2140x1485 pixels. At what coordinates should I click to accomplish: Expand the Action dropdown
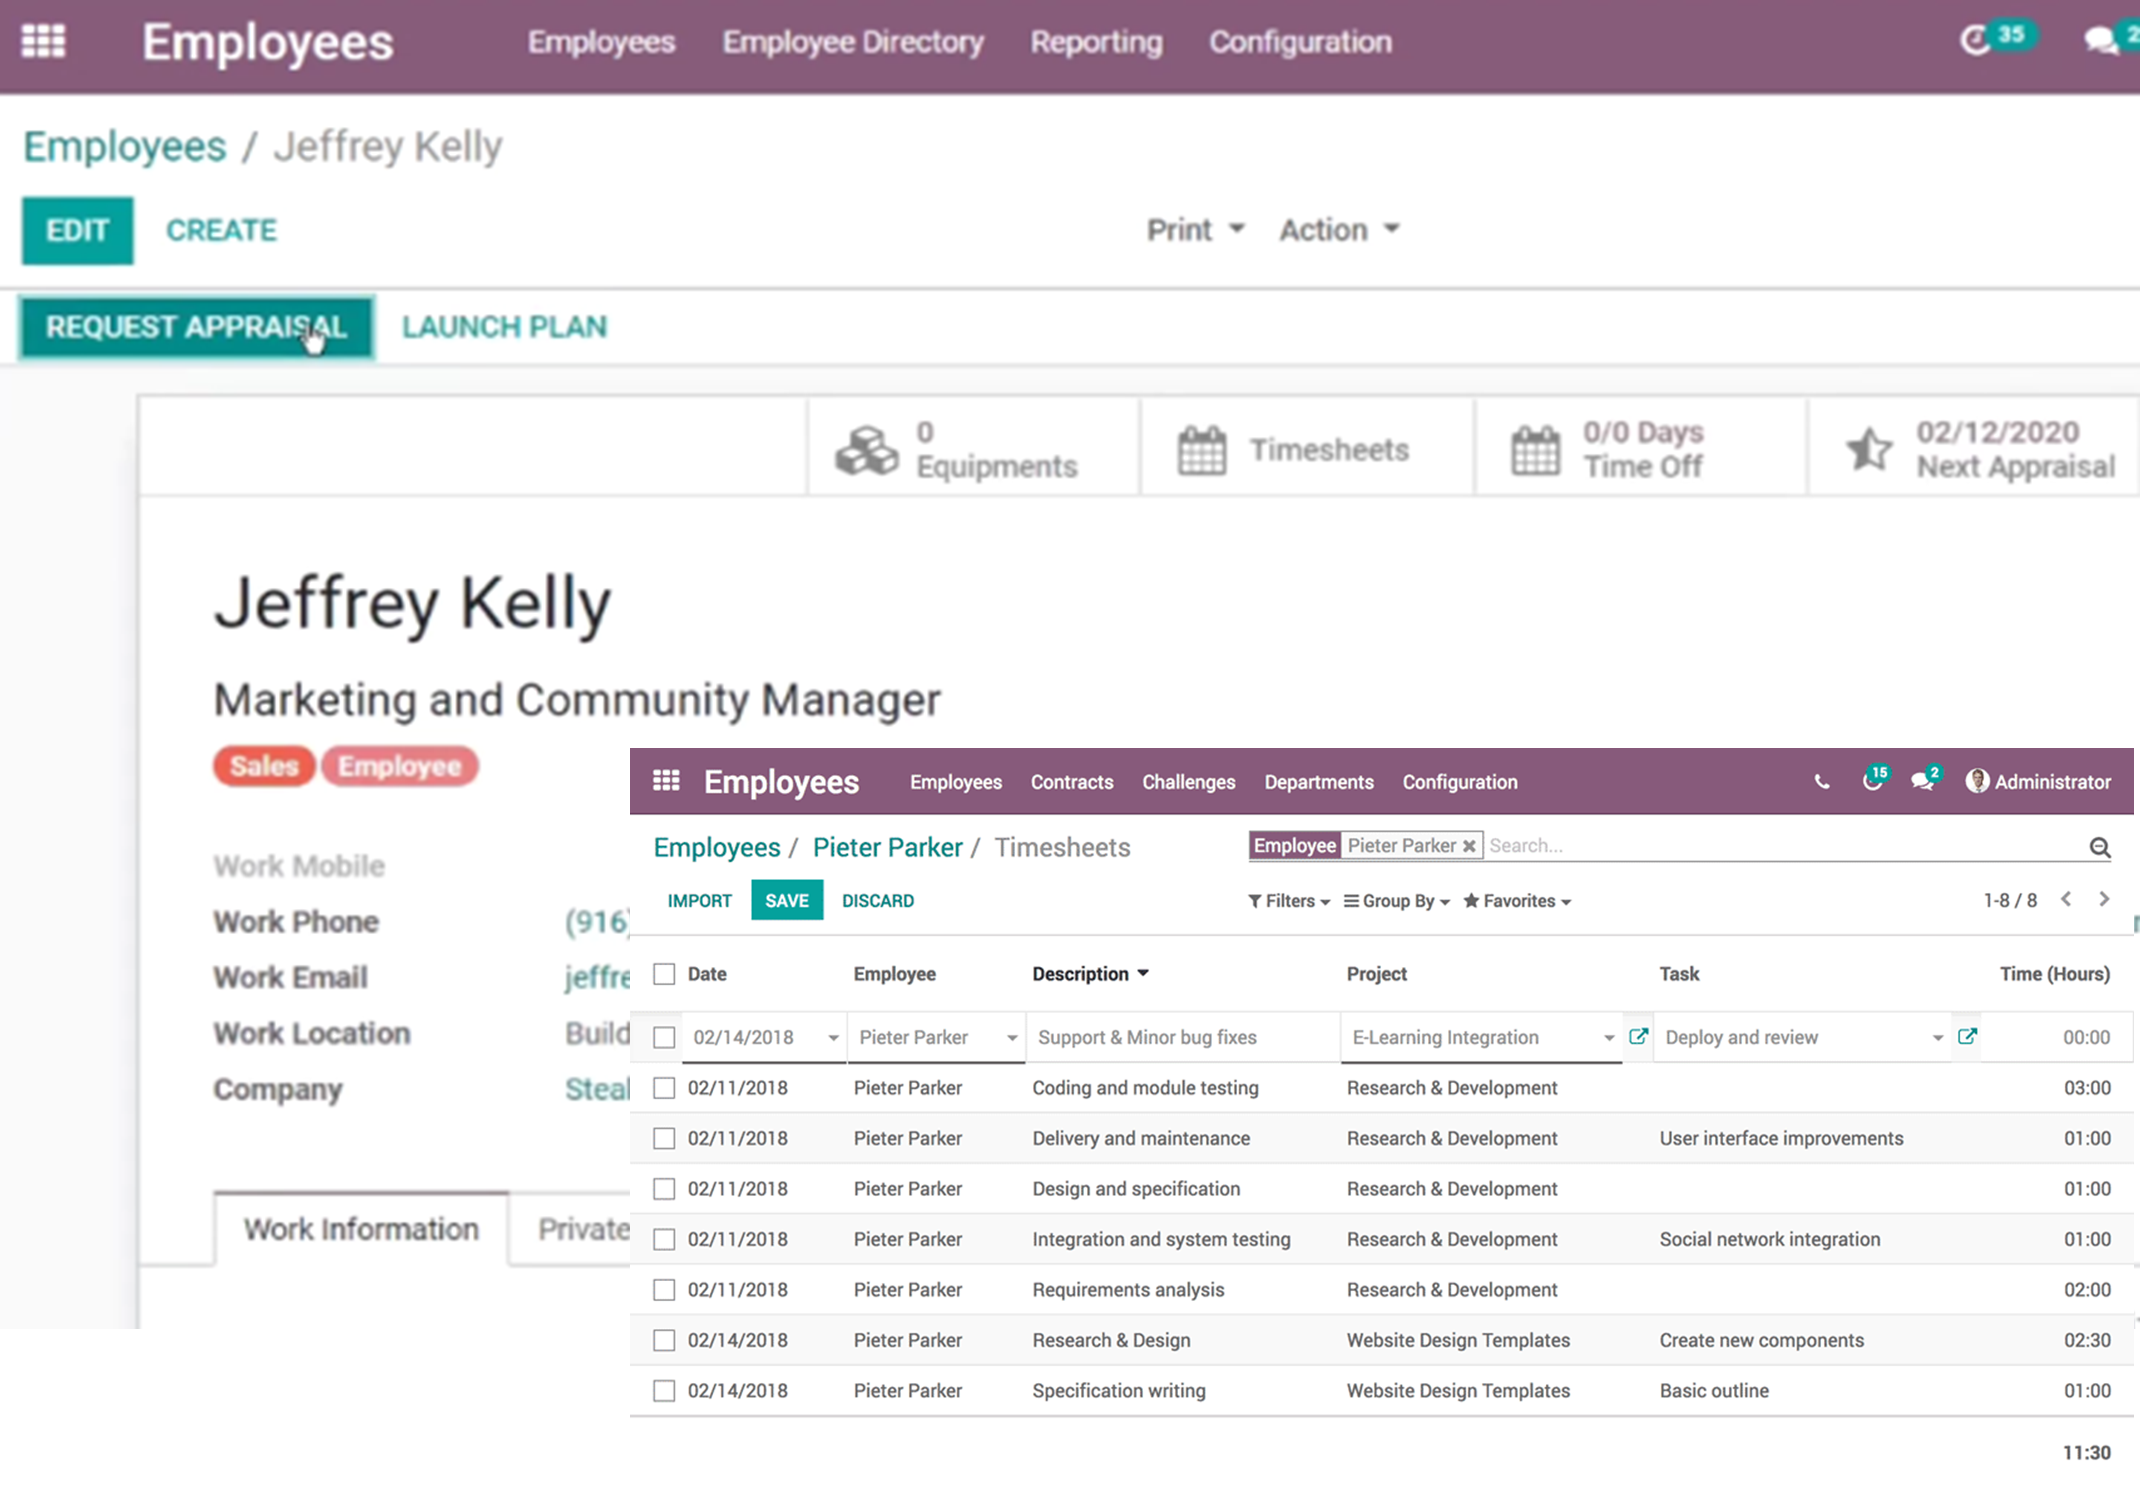(1339, 230)
